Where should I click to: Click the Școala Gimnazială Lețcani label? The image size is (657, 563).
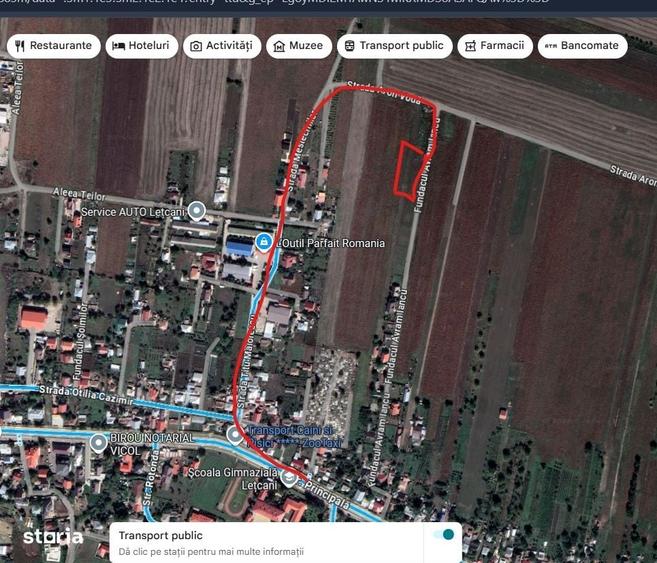click(x=232, y=478)
